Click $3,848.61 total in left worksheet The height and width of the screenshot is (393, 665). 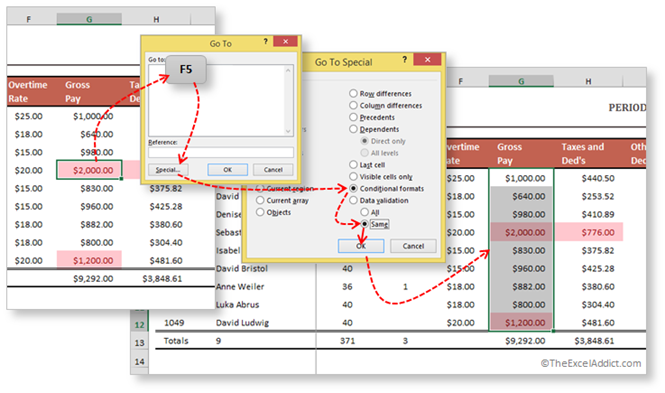tap(162, 279)
